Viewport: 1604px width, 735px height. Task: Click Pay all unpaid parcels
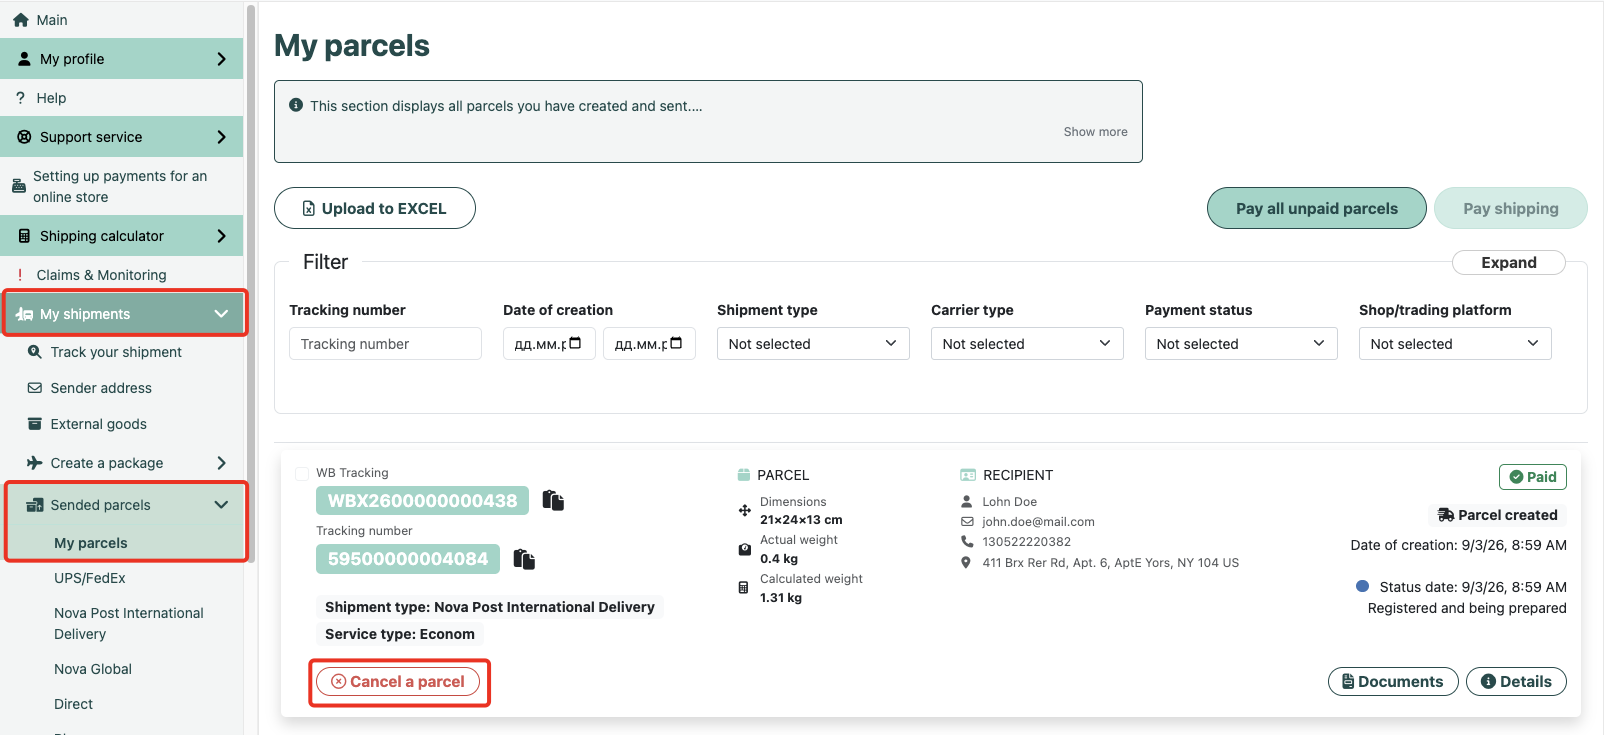1317,208
